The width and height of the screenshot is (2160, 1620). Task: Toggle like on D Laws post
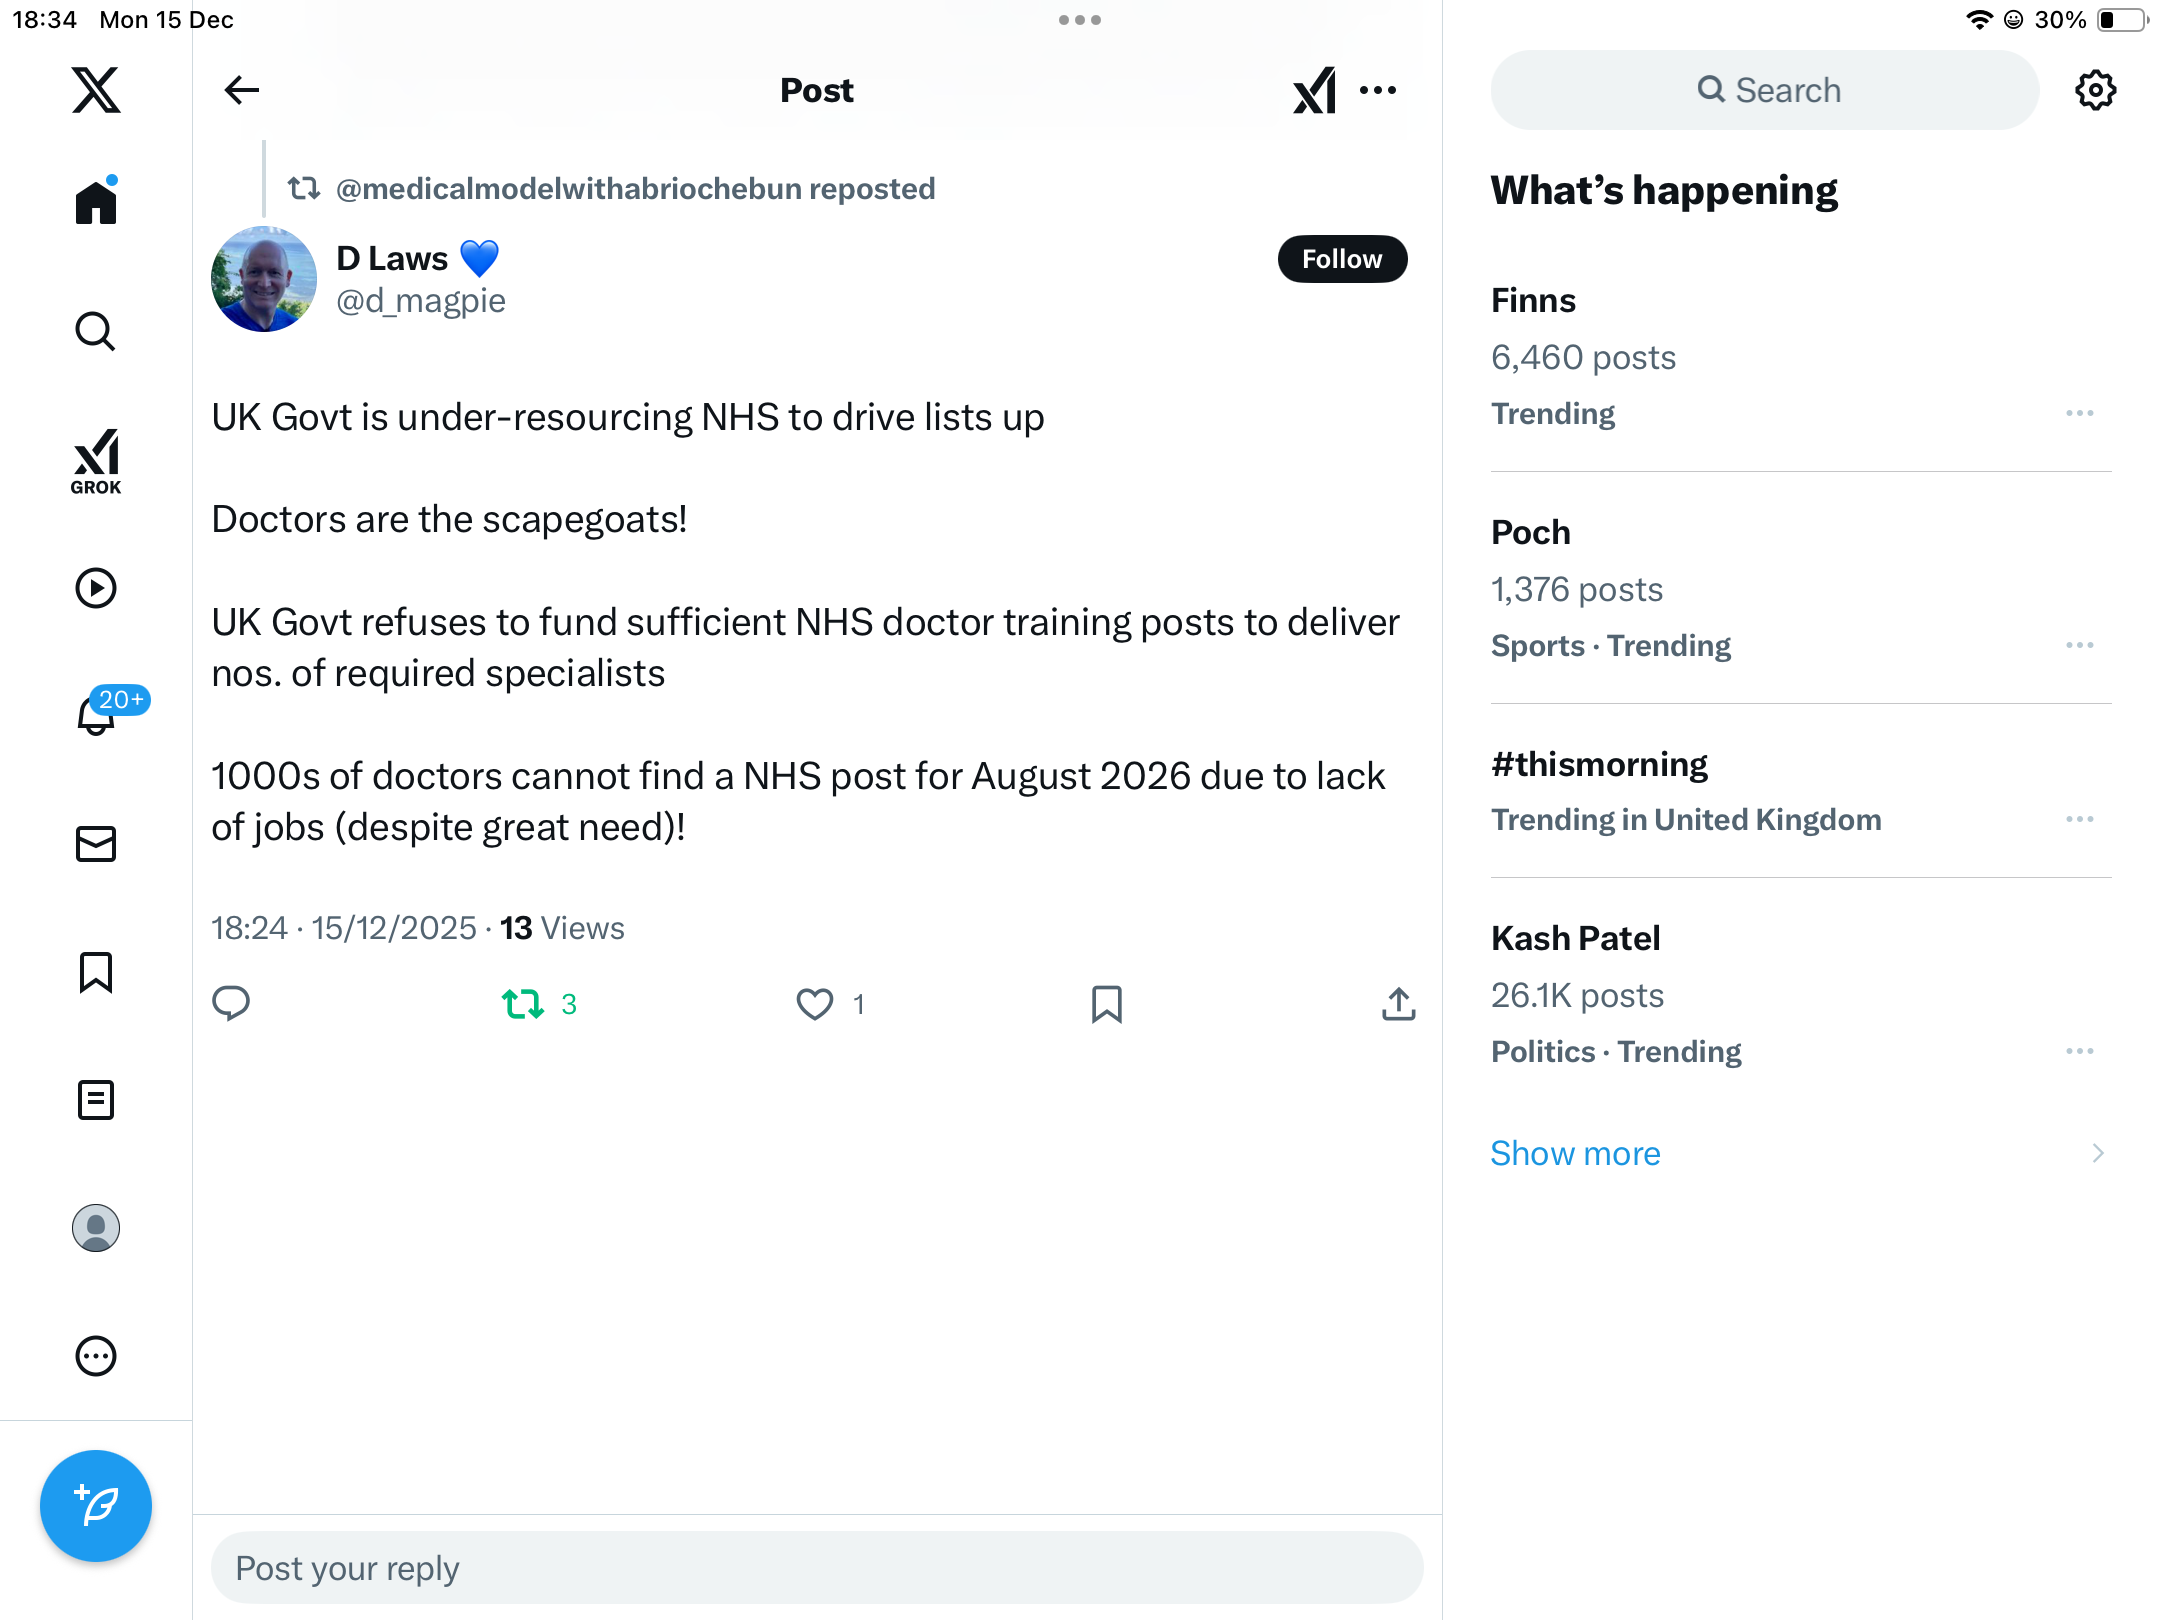click(815, 1004)
